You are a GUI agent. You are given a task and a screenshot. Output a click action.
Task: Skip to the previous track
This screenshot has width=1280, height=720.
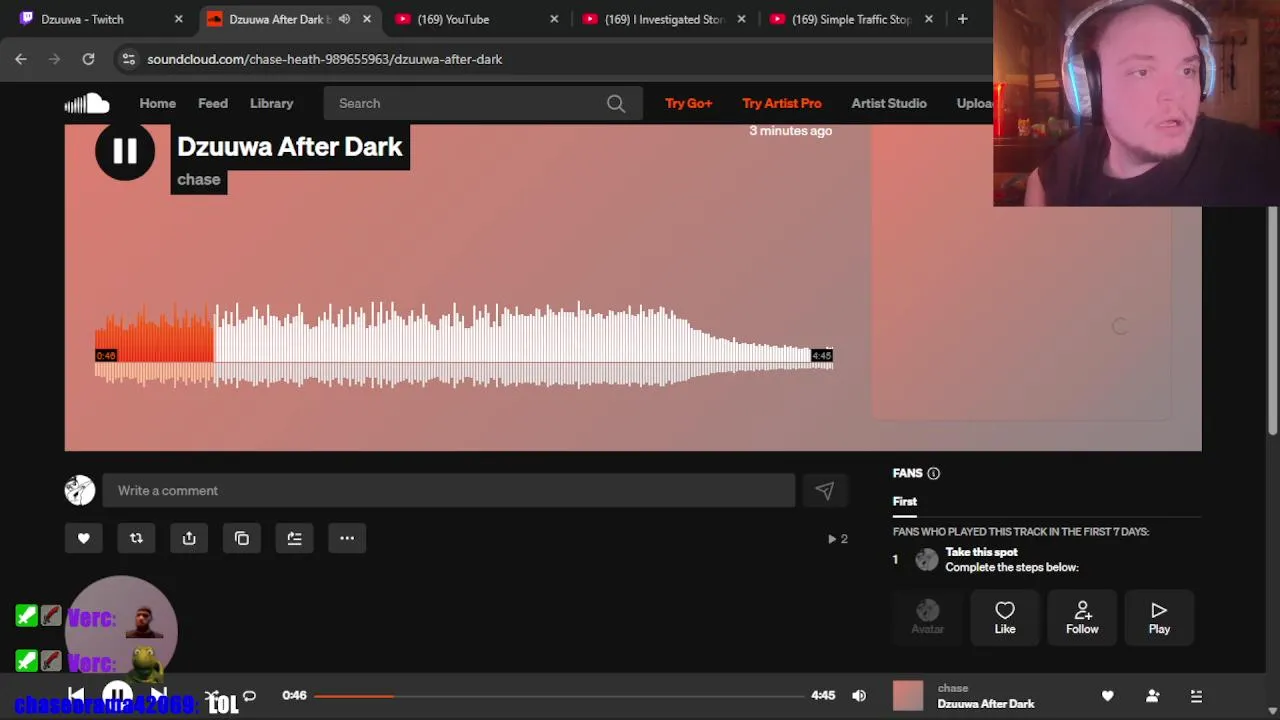pos(76,695)
